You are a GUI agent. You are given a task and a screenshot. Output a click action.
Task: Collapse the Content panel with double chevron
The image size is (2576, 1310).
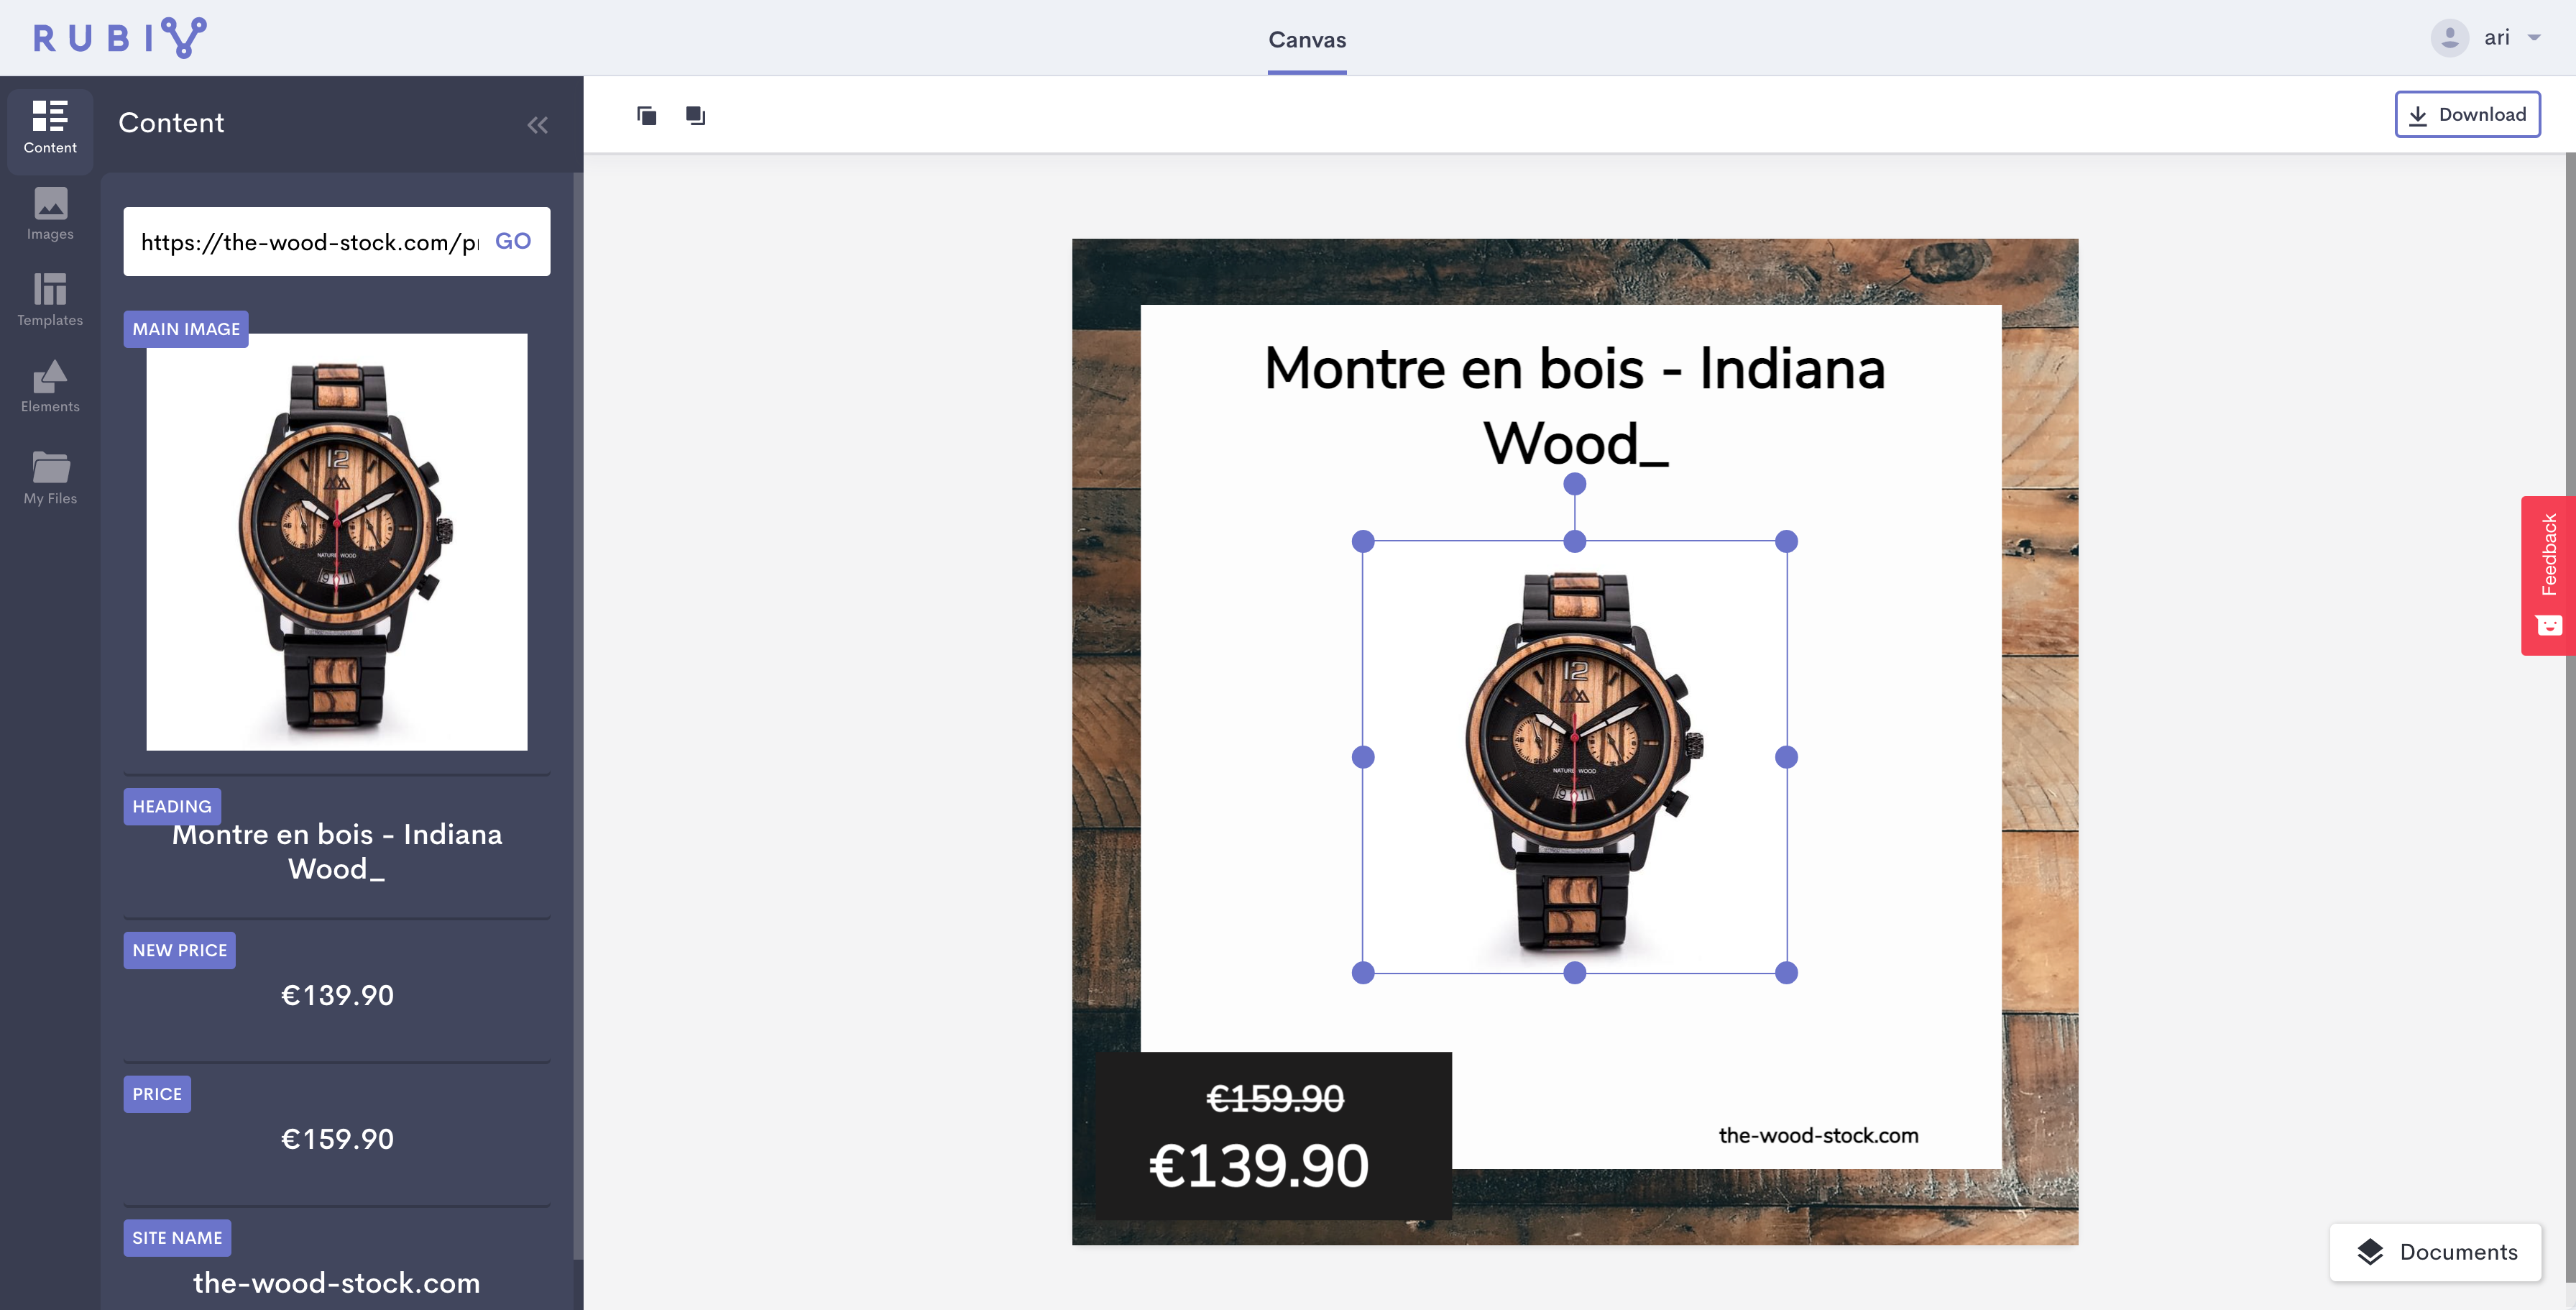tap(537, 125)
